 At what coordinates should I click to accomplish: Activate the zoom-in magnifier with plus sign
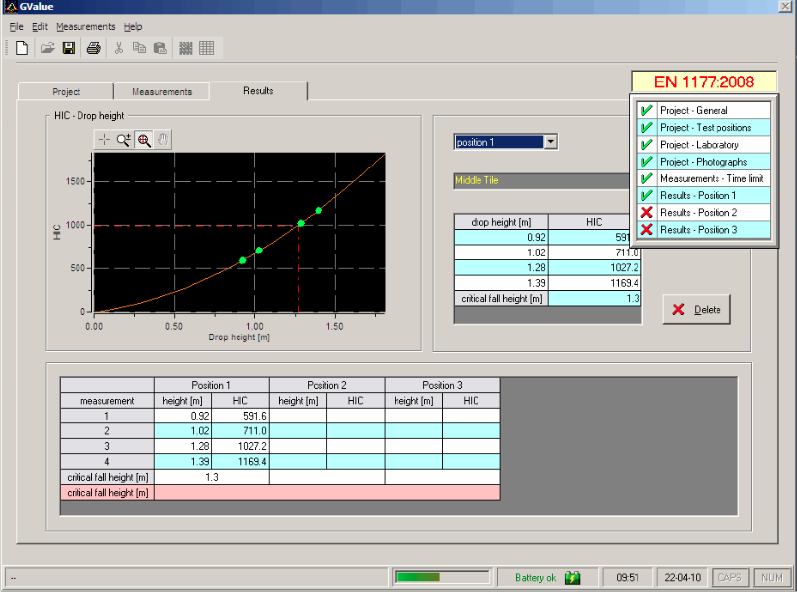(124, 140)
